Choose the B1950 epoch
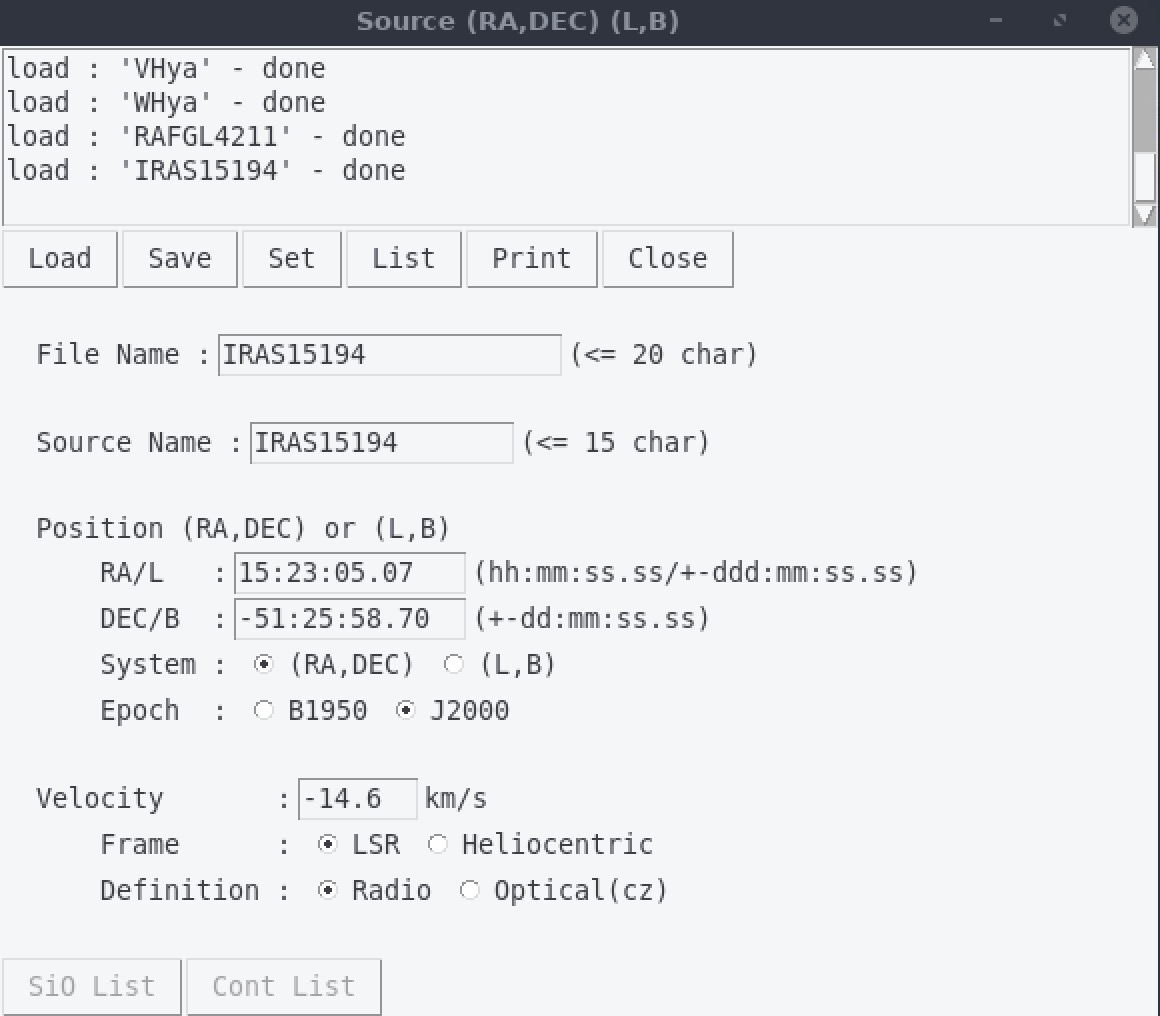Viewport: 1160px width, 1016px height. tap(264, 711)
